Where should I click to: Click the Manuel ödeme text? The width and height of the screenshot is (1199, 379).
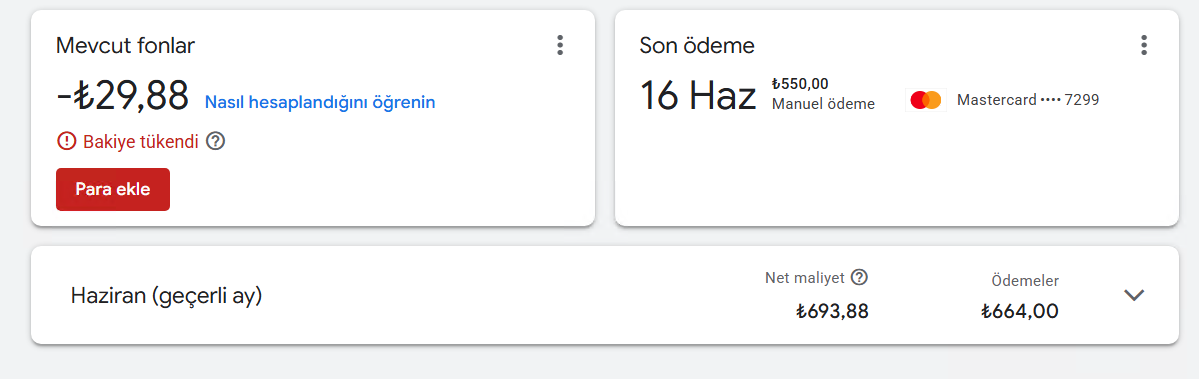point(823,104)
